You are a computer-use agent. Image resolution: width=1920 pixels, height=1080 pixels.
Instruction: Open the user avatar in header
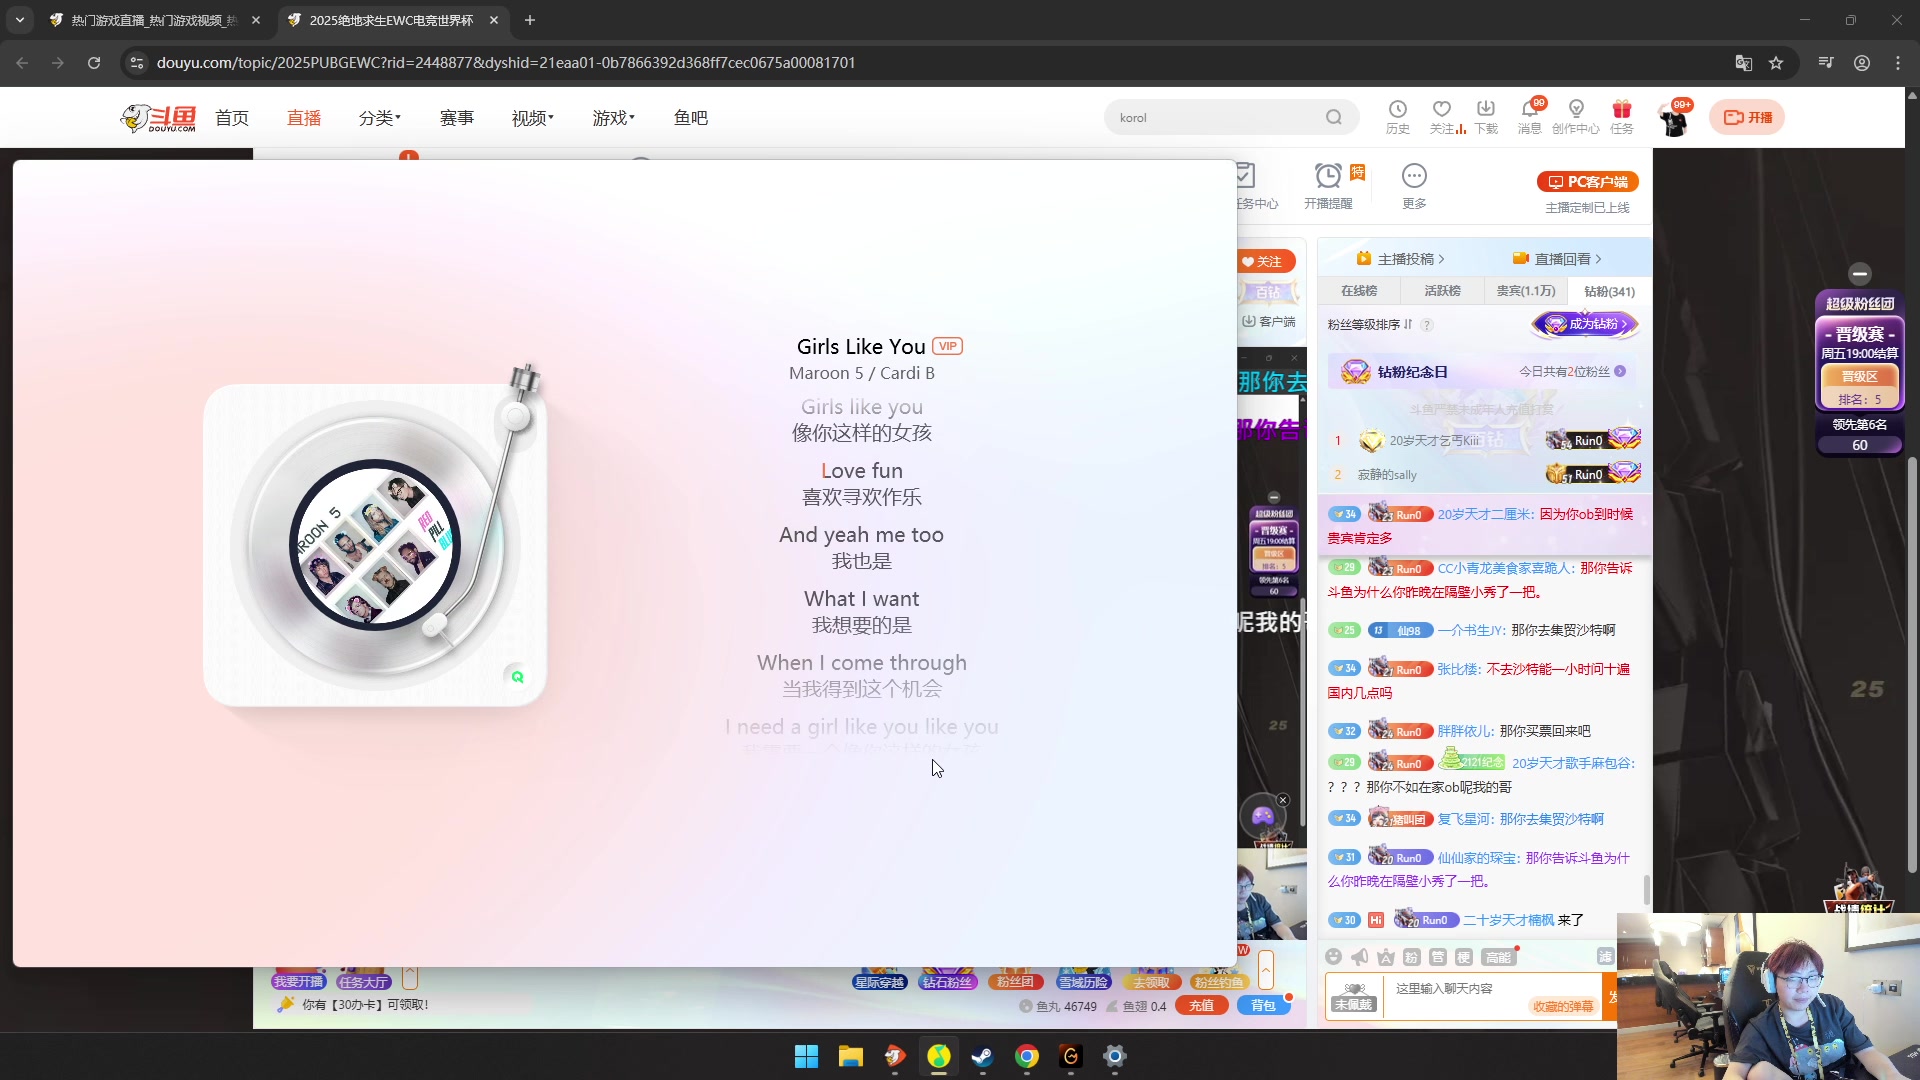coord(1674,119)
